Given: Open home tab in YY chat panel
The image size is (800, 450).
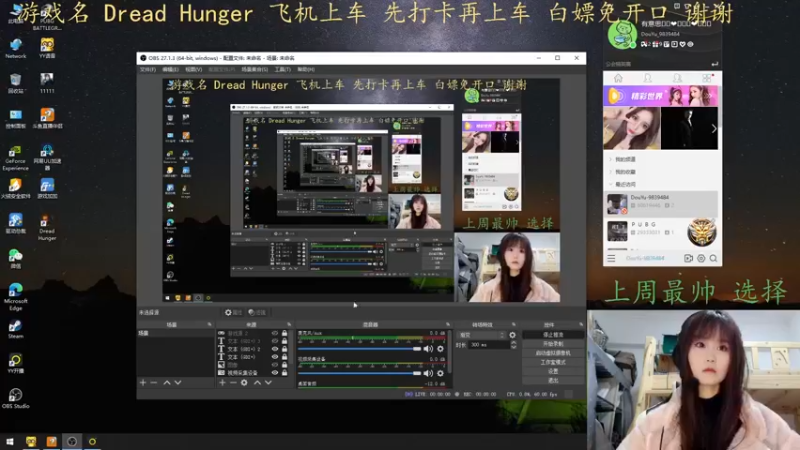Looking at the screenshot, I should (x=618, y=78).
